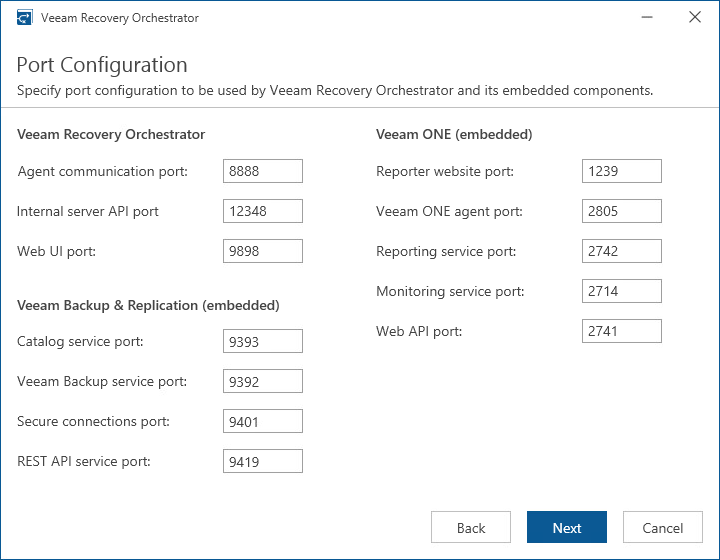
Task: Cancel the installation wizard
Action: coord(663,528)
